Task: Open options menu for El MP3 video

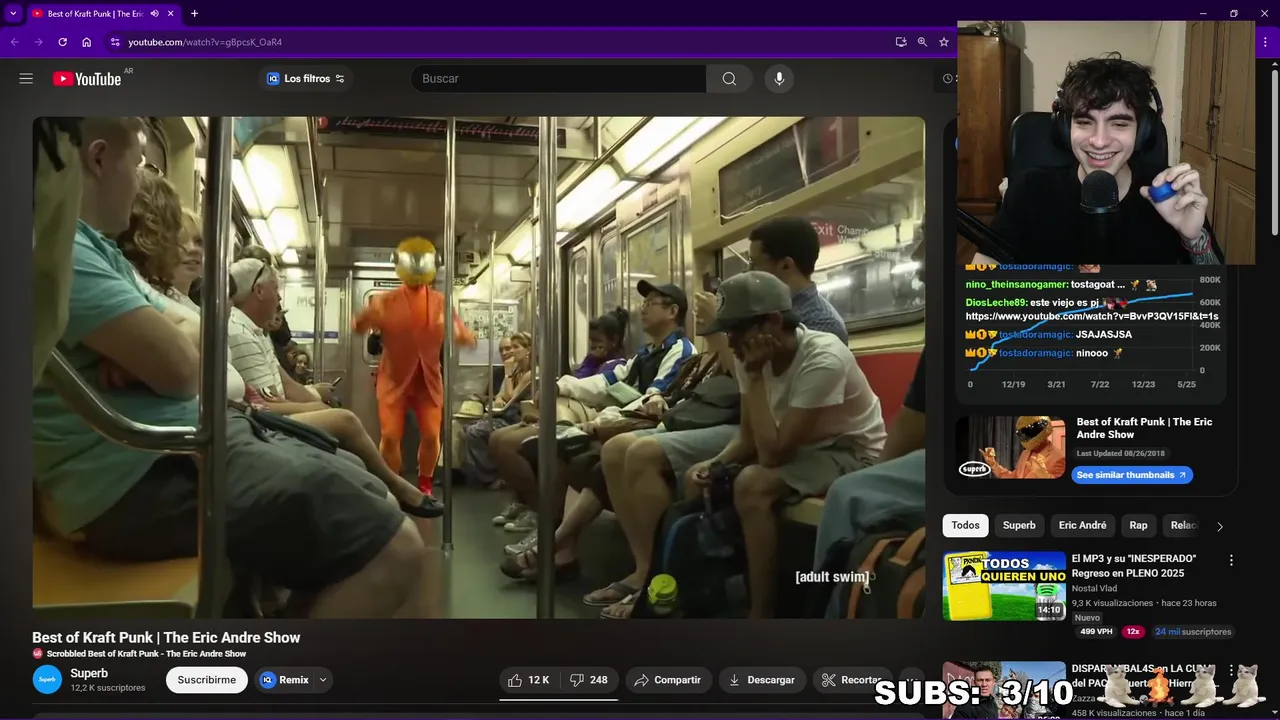Action: point(1231,561)
